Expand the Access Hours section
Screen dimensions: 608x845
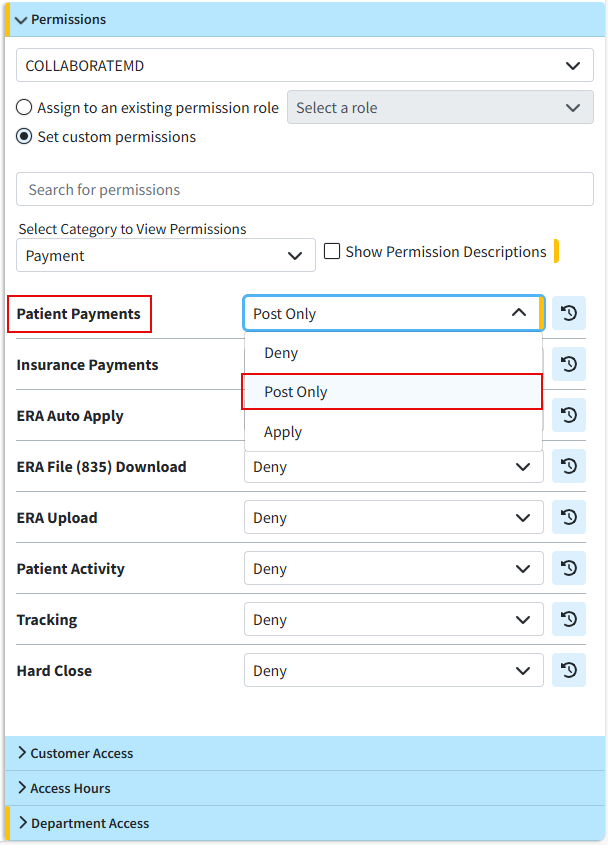[x=70, y=789]
